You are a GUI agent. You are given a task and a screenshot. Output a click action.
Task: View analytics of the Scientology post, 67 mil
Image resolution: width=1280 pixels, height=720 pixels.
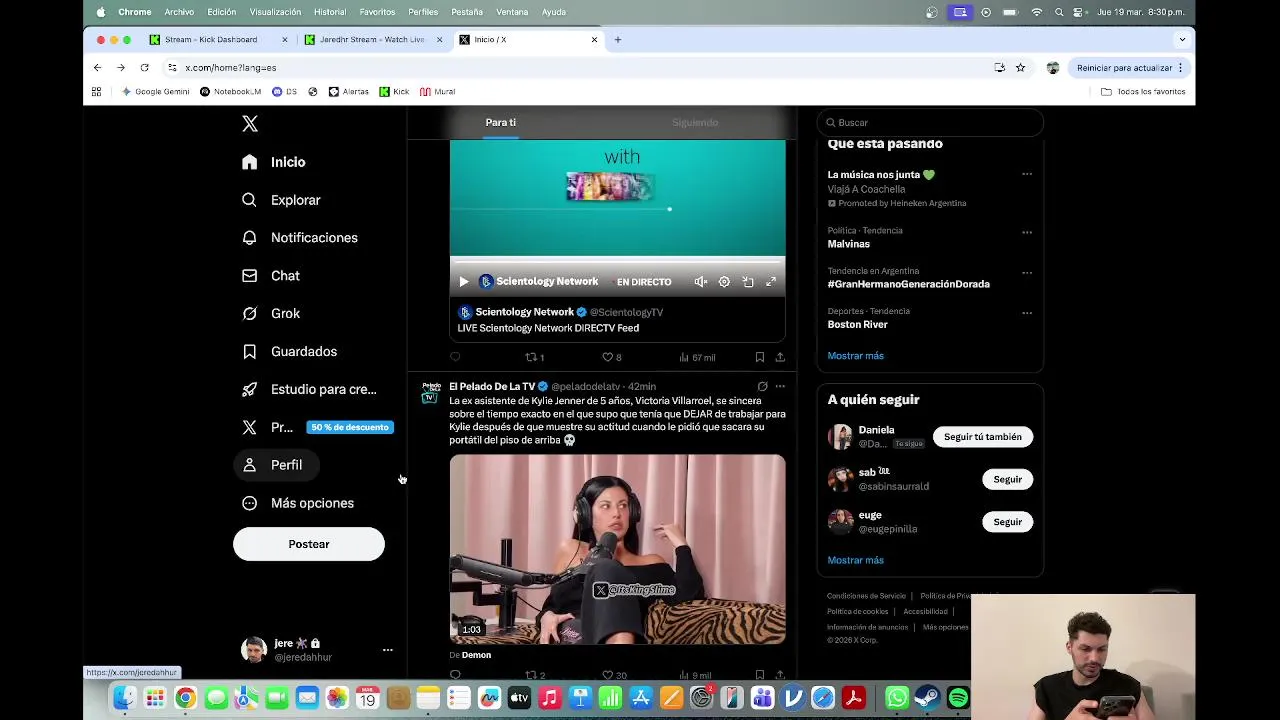coord(697,357)
